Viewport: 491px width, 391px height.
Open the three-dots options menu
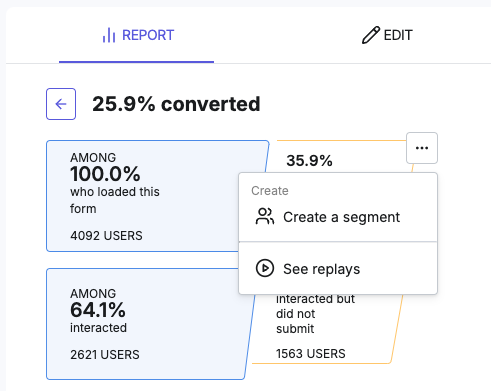422,148
